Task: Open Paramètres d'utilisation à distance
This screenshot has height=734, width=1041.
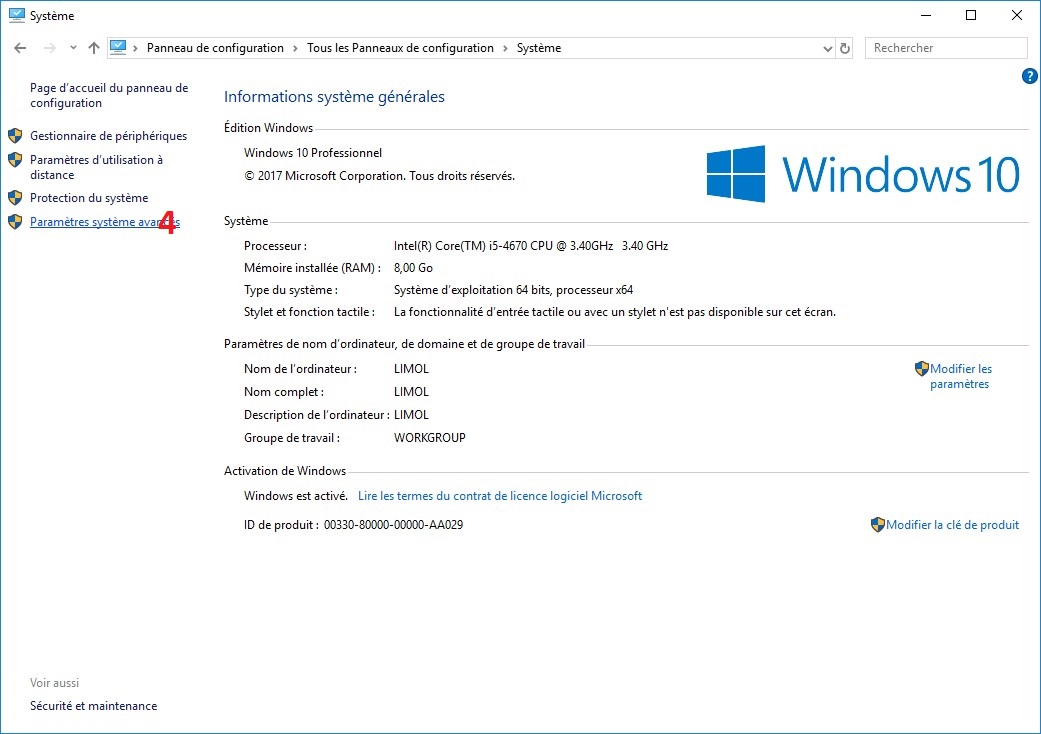Action: 96,167
